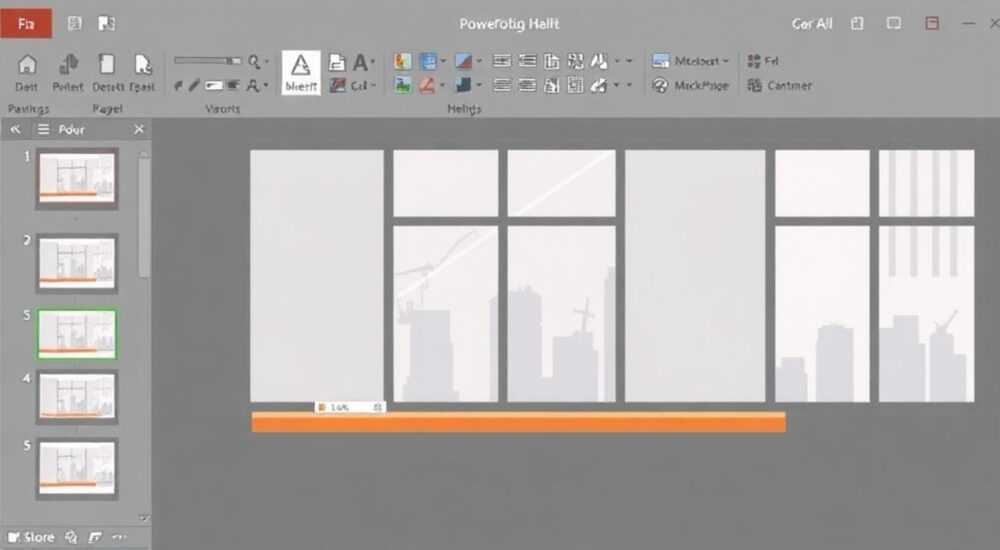The width and height of the screenshot is (1000, 550).
Task: Click the slide panel vertical scrollbar
Action: (x=144, y=217)
